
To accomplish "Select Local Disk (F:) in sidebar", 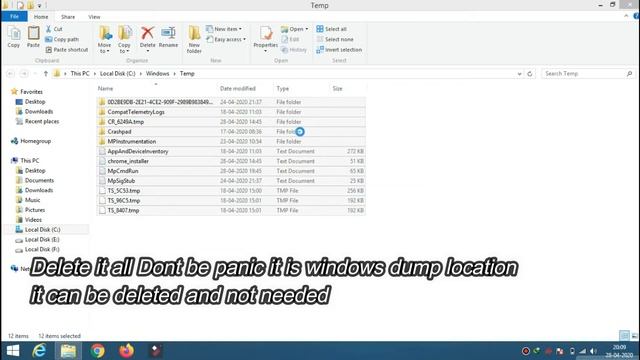I will click(42, 249).
